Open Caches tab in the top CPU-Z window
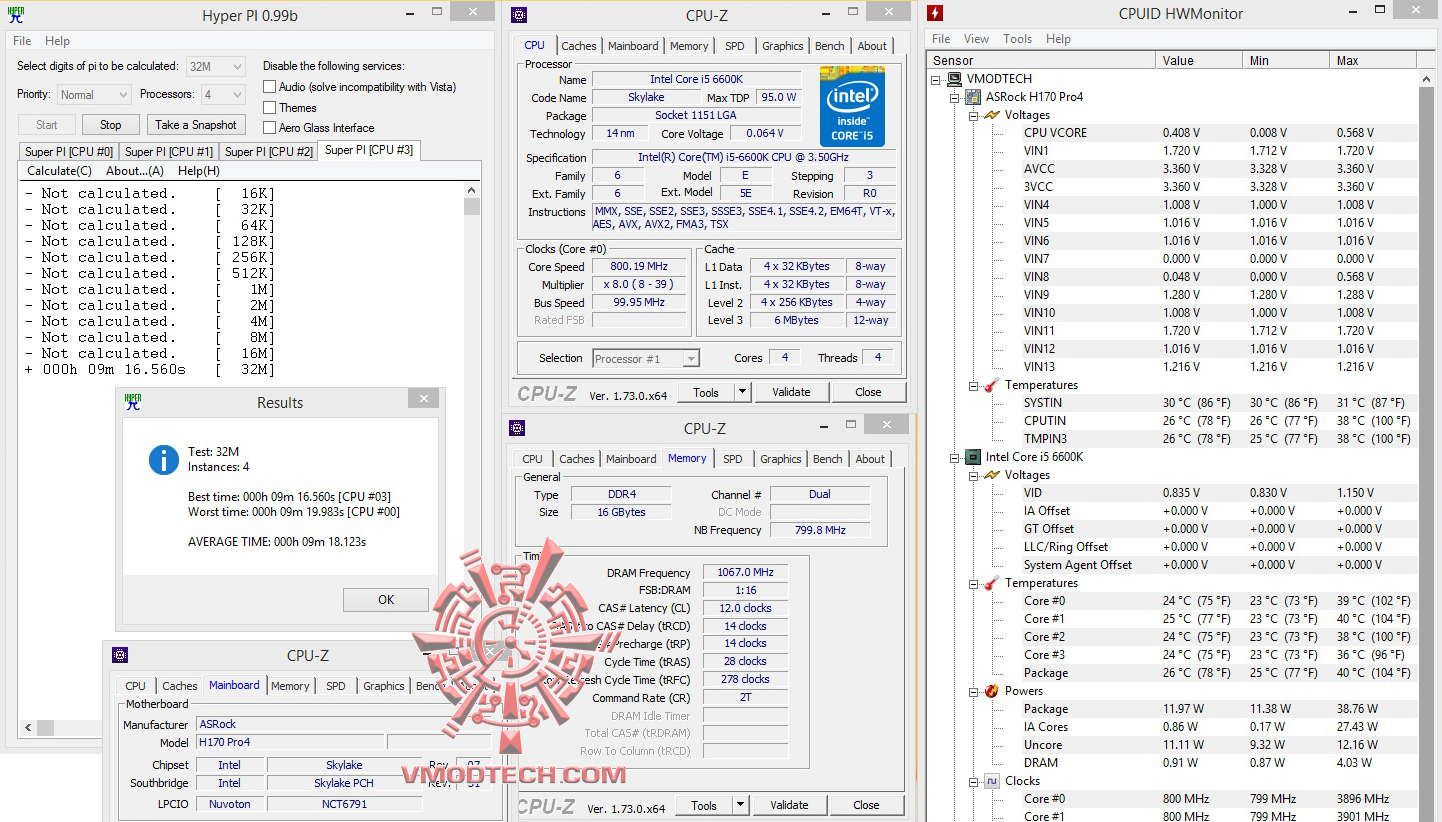 [x=579, y=46]
